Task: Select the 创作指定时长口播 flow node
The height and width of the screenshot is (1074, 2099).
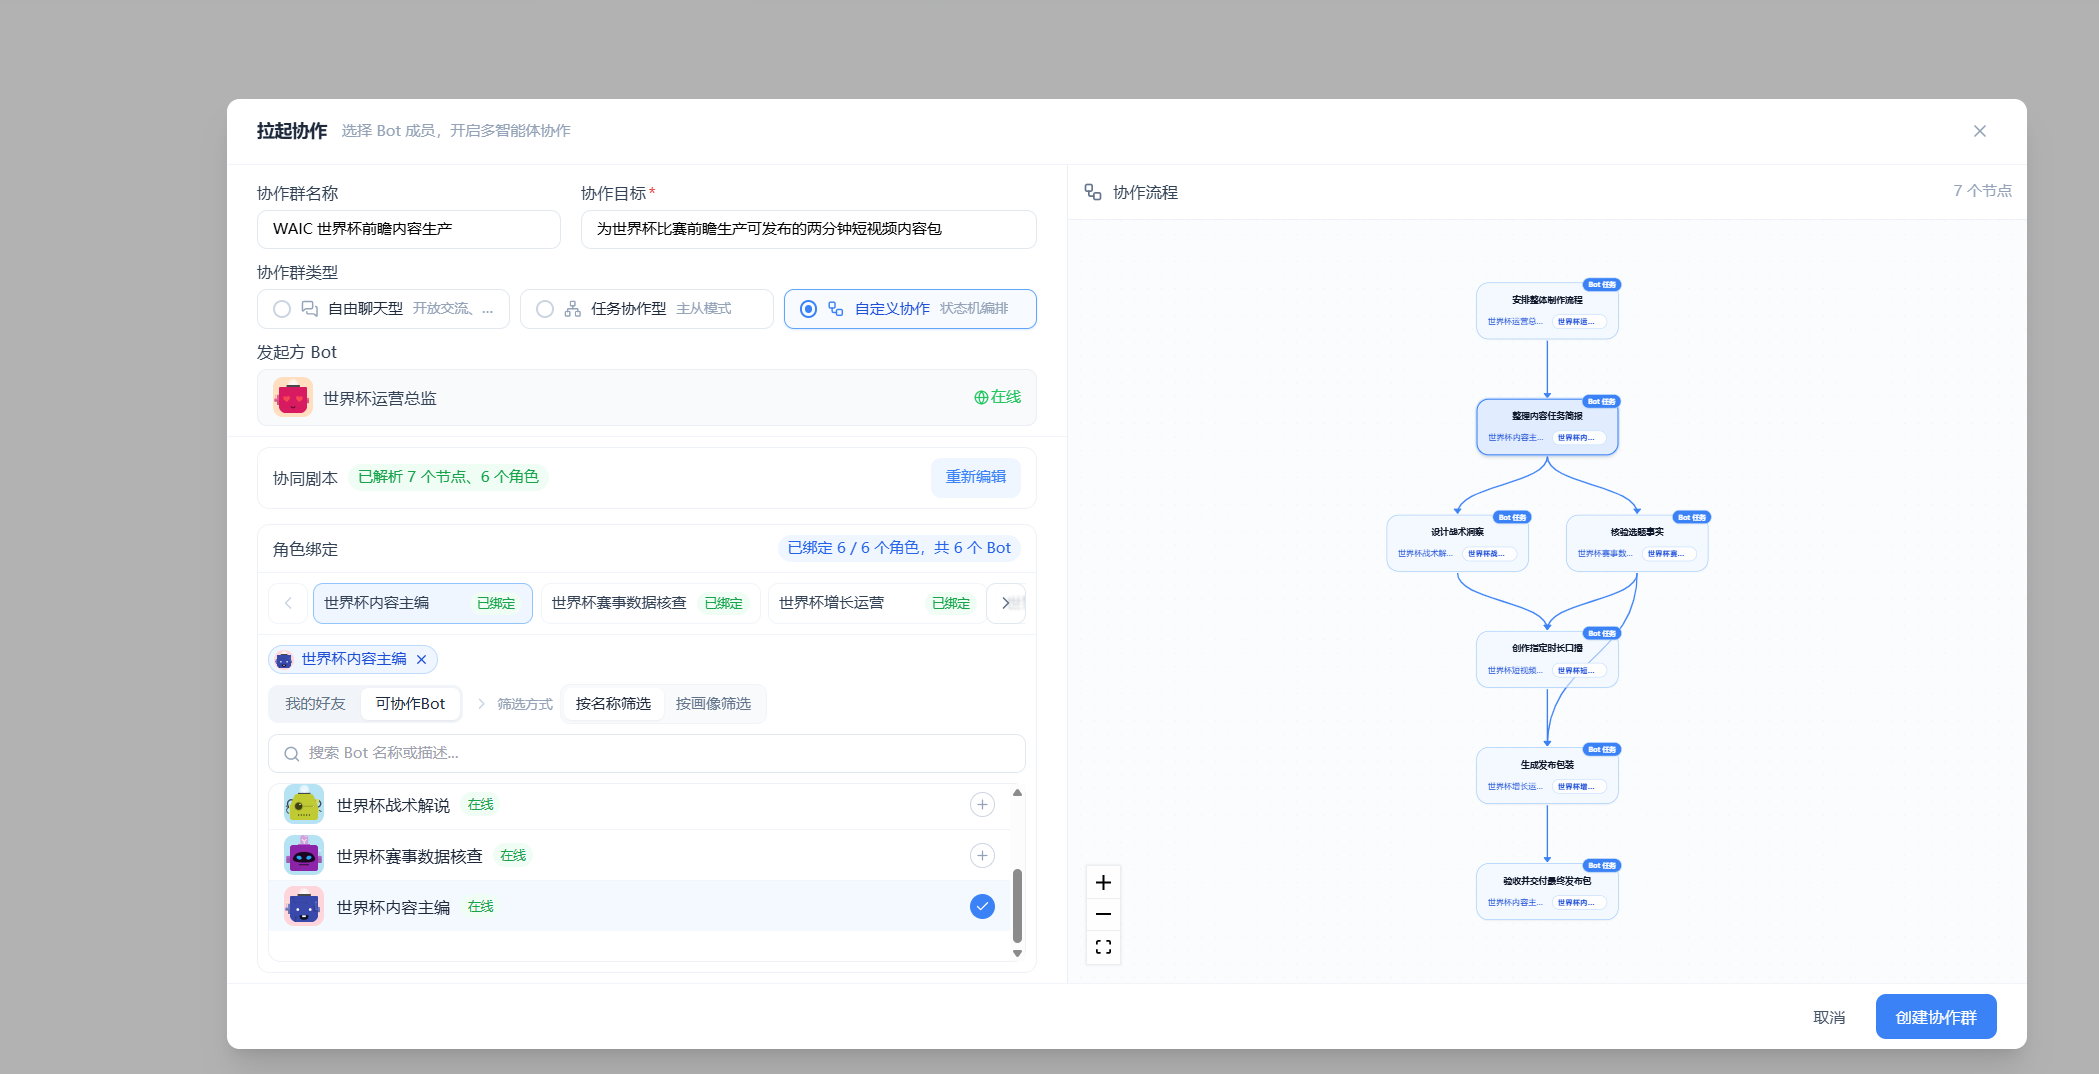Action: tap(1547, 659)
